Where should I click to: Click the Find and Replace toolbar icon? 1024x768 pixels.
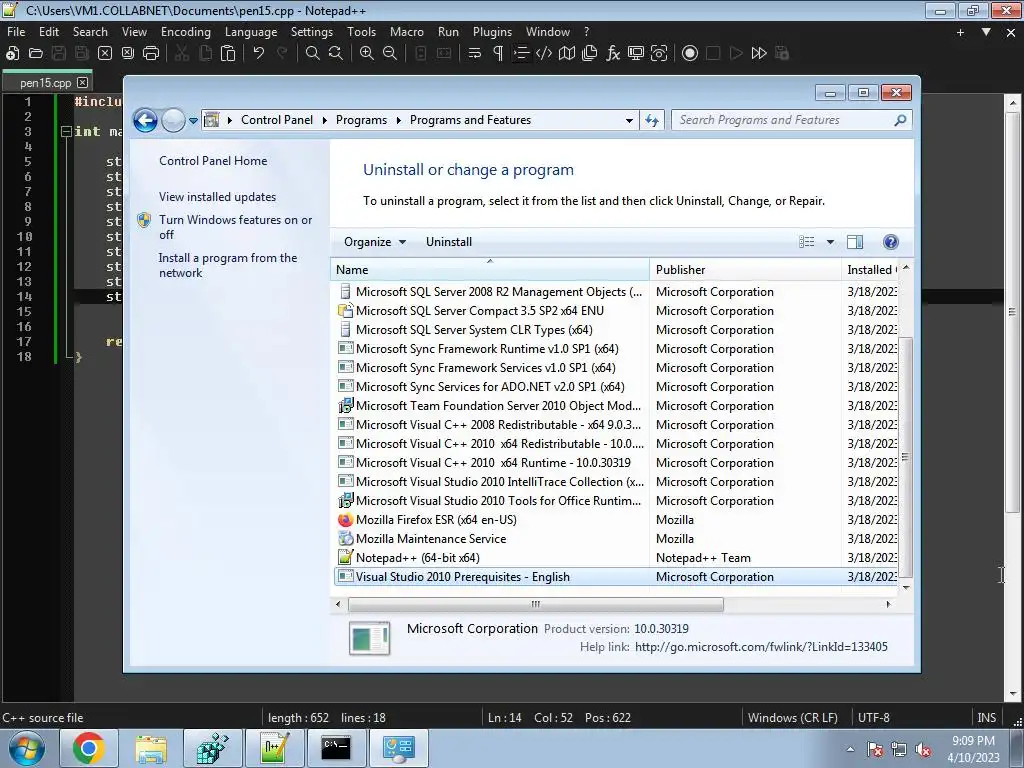(336, 54)
